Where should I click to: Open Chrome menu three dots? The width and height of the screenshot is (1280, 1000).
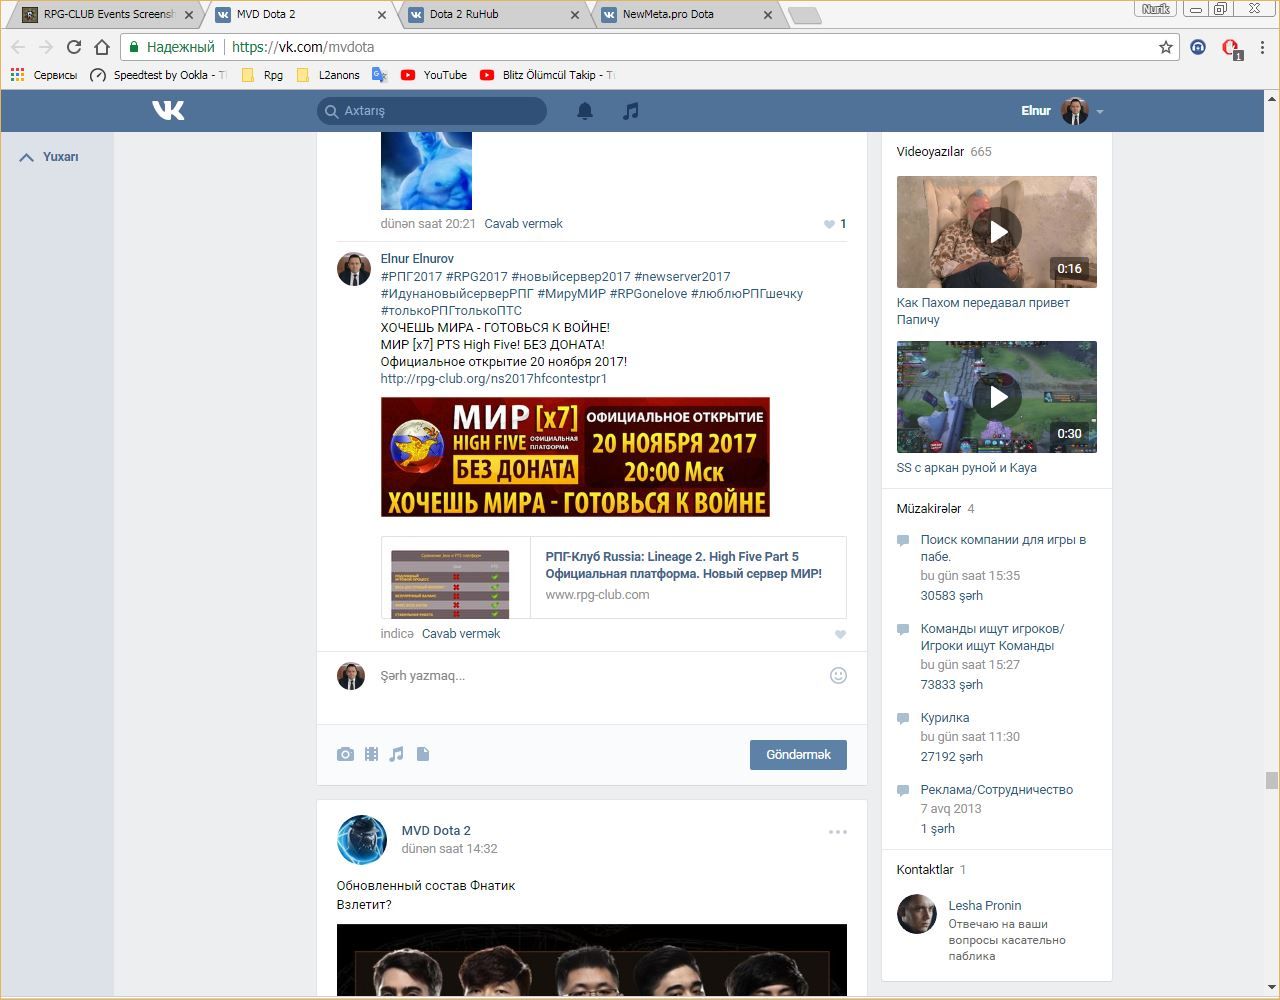(x=1263, y=47)
